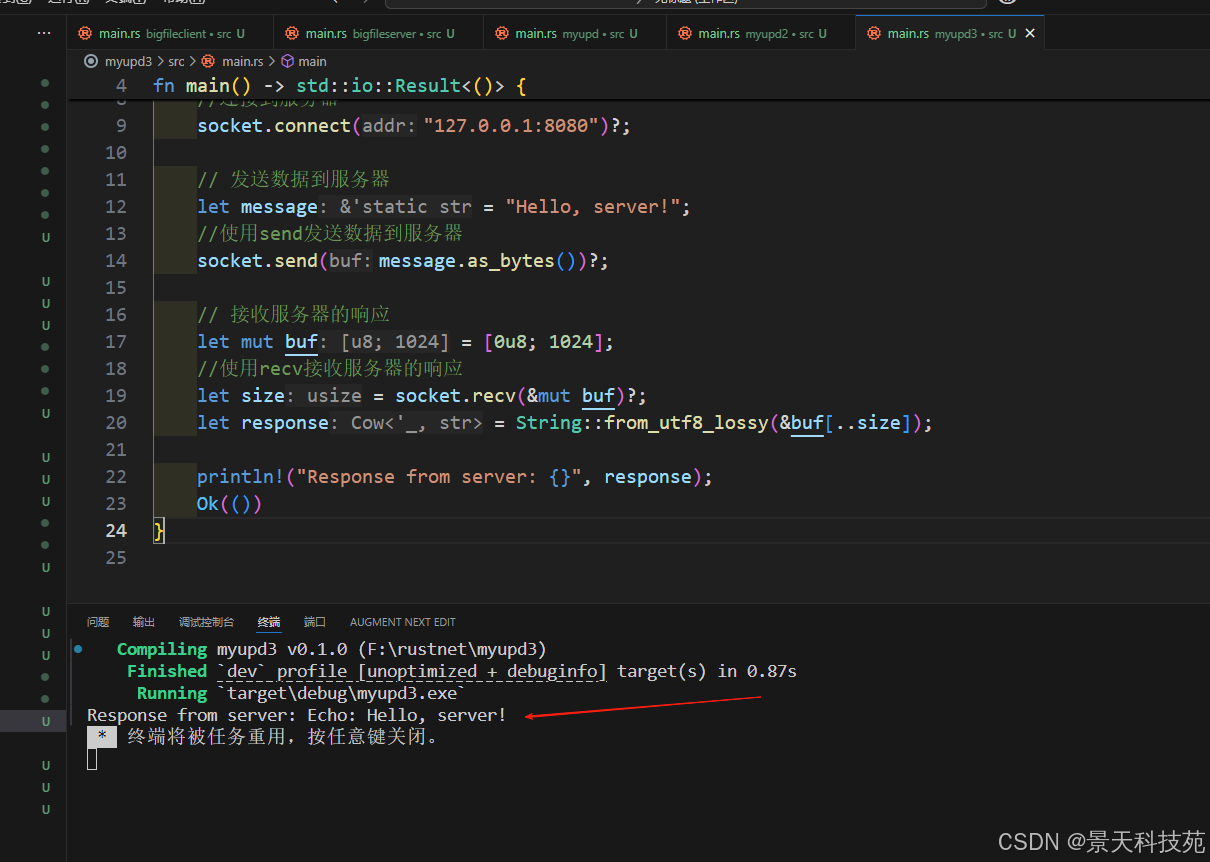Click the socket.connect call on line 9
The image size is (1210, 862).
point(273,126)
